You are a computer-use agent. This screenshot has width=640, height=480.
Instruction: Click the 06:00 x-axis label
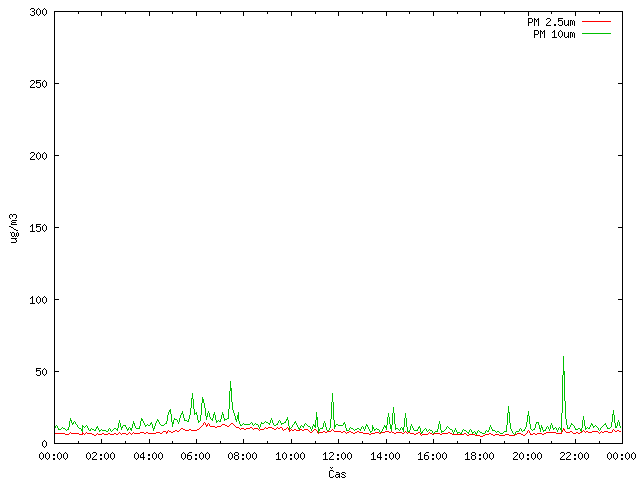196,456
